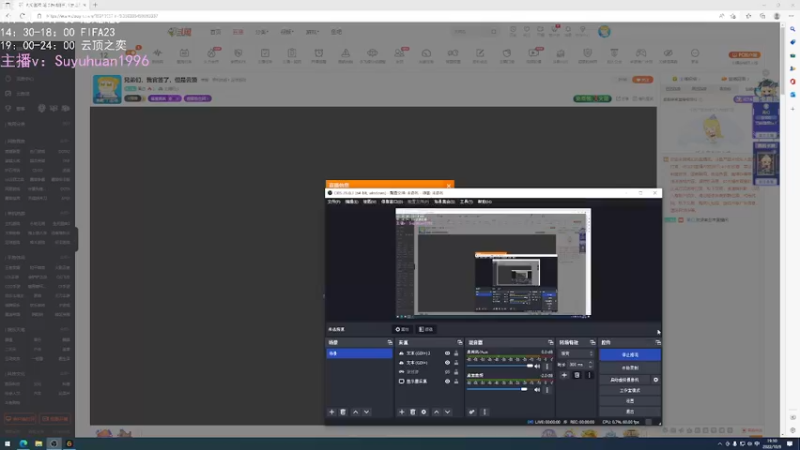The image size is (800, 450).
Task: Open 麦克风/Aux channel three-dot options
Action: click(x=547, y=366)
